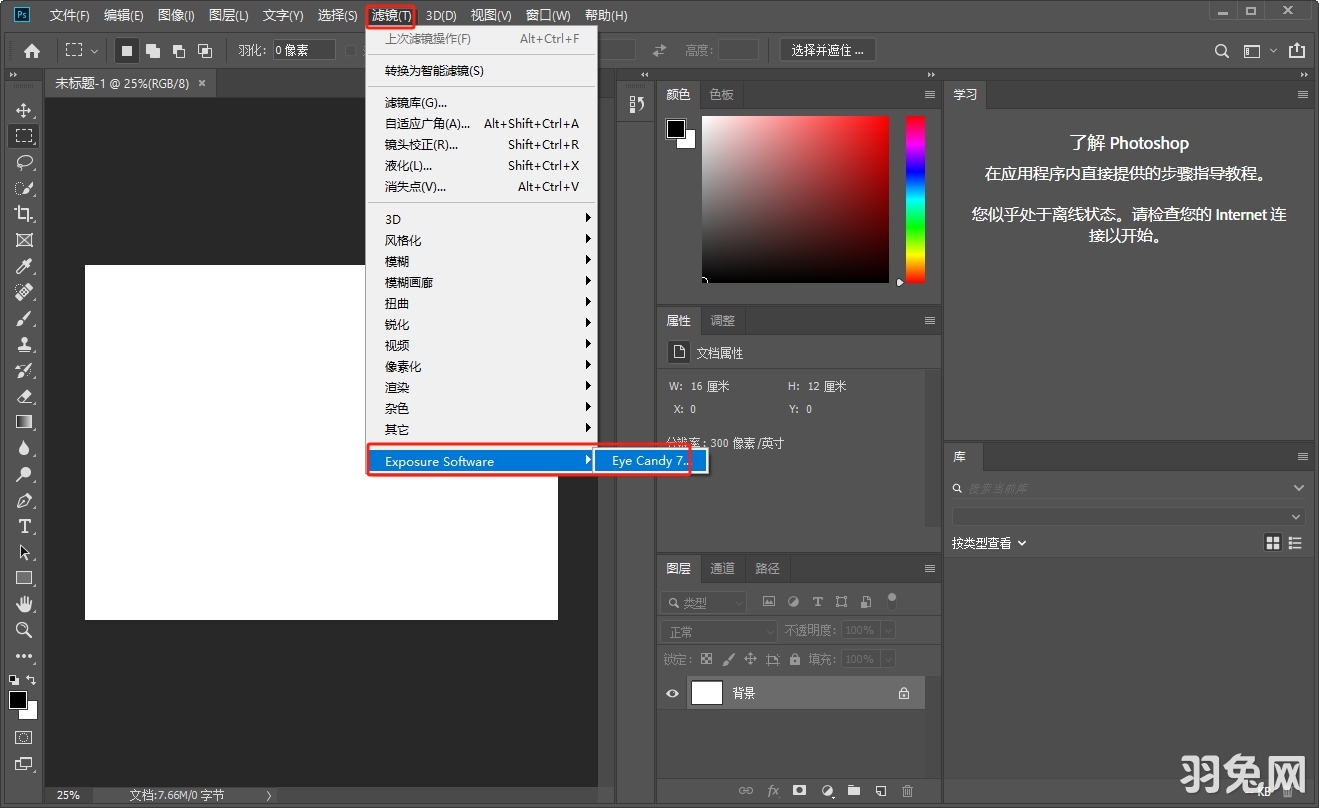Viewport: 1319px width, 808px height.
Task: Open the Add layer style fx menu
Action: (x=772, y=790)
